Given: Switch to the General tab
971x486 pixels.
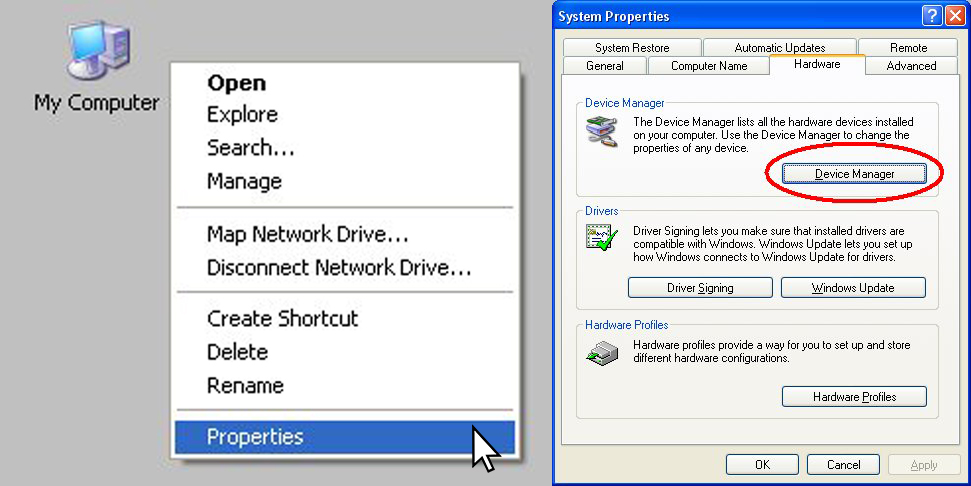Looking at the screenshot, I should [x=604, y=66].
